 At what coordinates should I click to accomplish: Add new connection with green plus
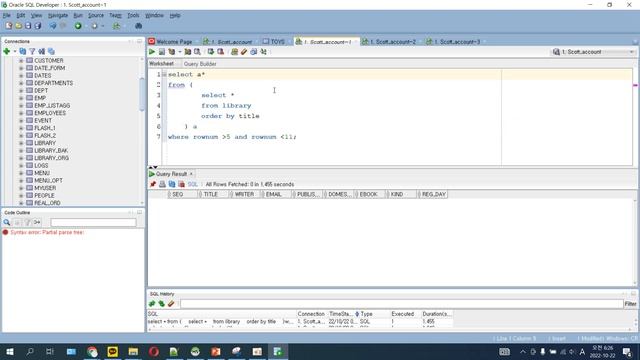[x=7, y=51]
